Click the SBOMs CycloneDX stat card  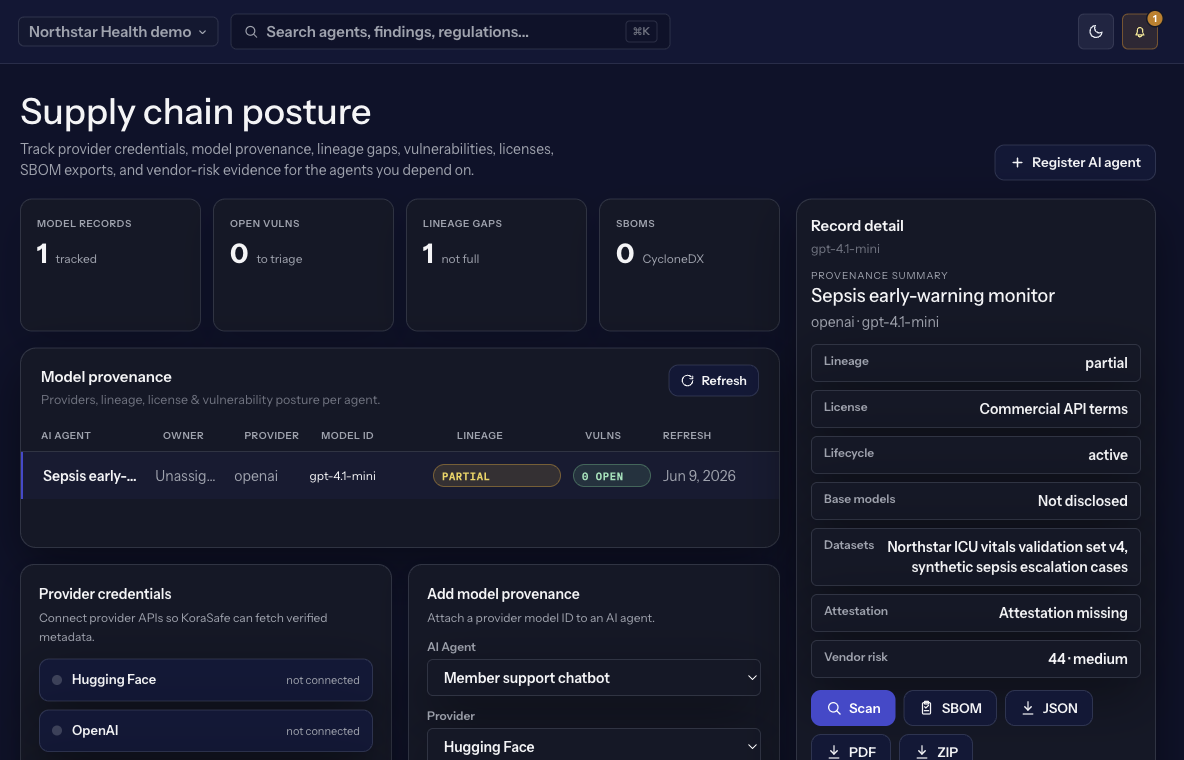pos(689,265)
